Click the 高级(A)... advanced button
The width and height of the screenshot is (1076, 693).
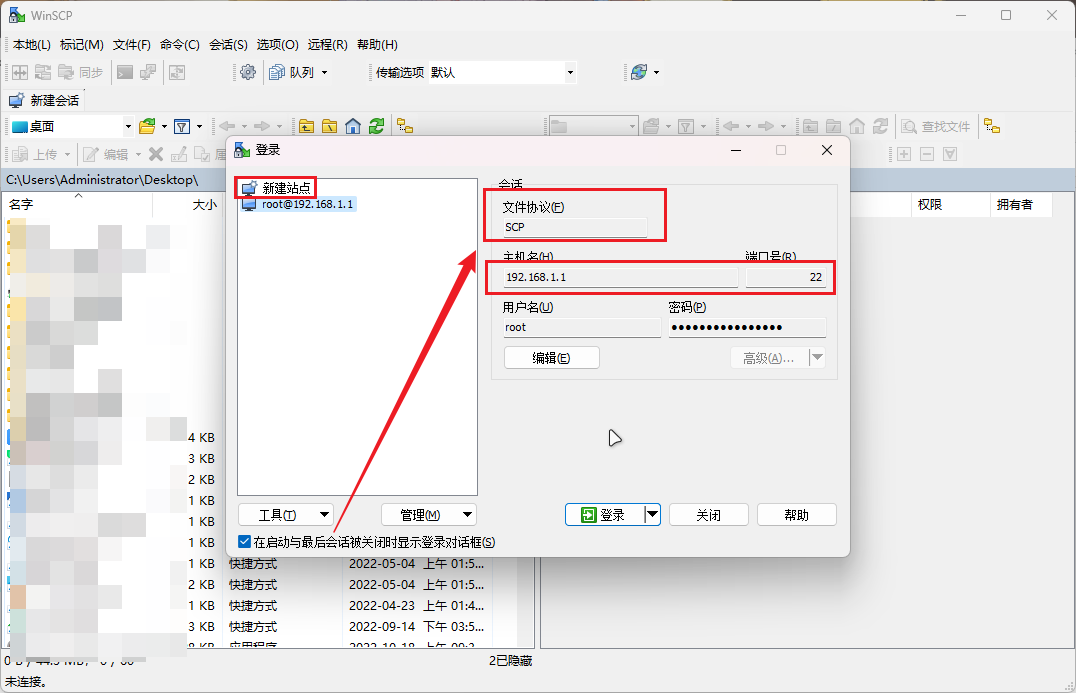click(769, 357)
